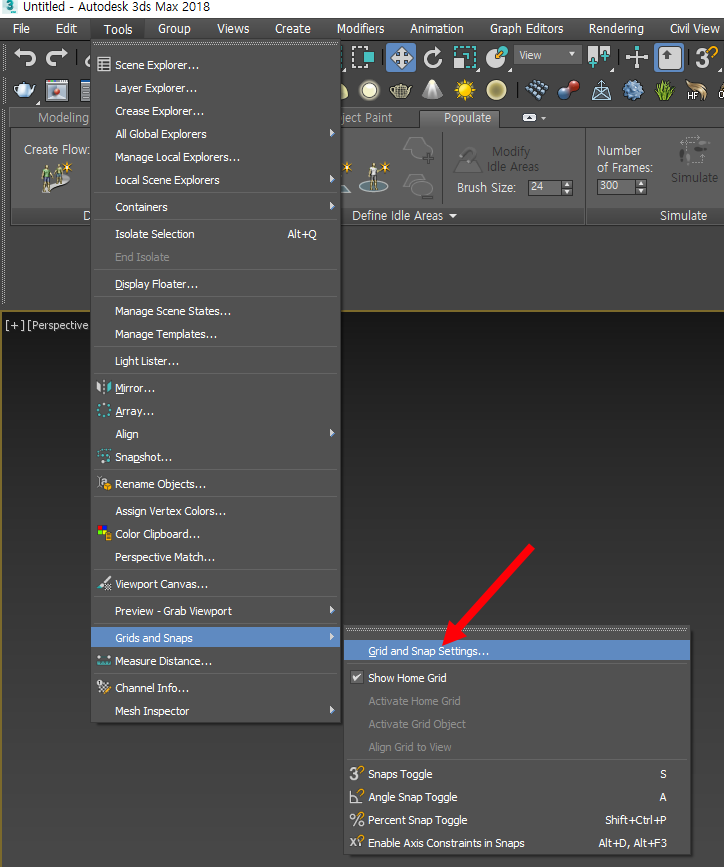Image resolution: width=724 pixels, height=867 pixels.
Task: Open the Rendering menu
Action: 616,29
